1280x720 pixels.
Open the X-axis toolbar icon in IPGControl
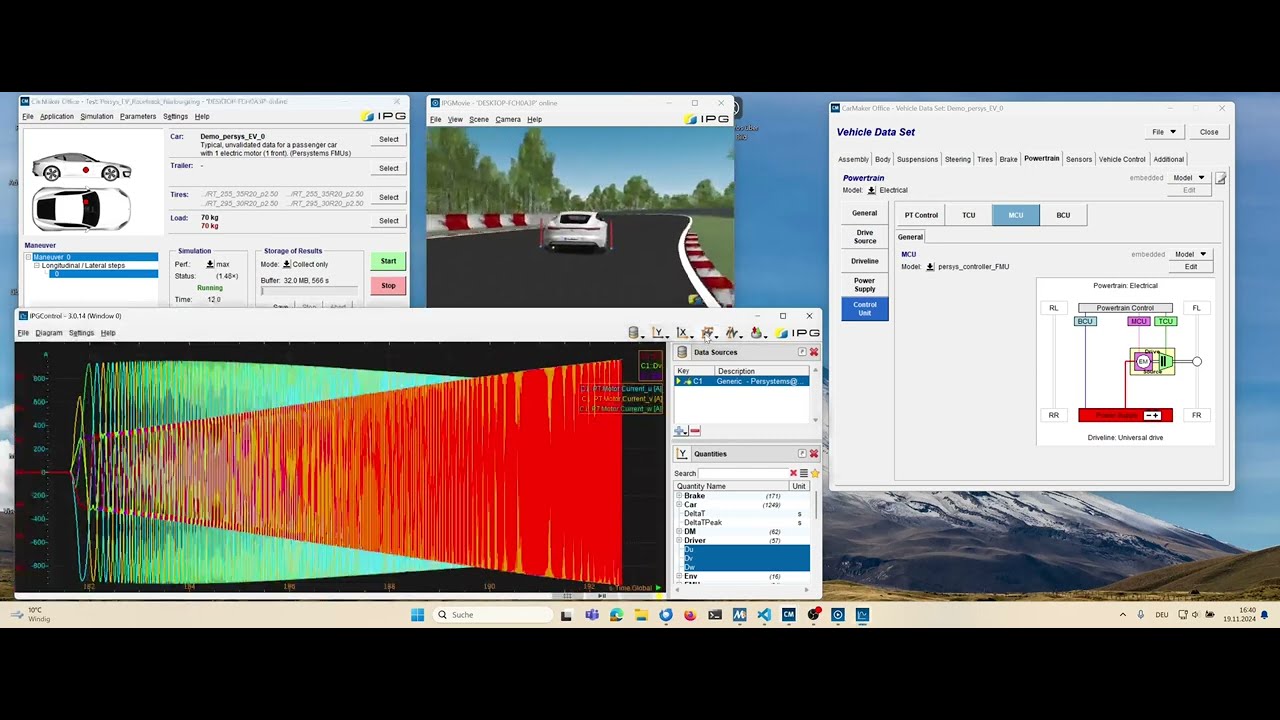[682, 333]
